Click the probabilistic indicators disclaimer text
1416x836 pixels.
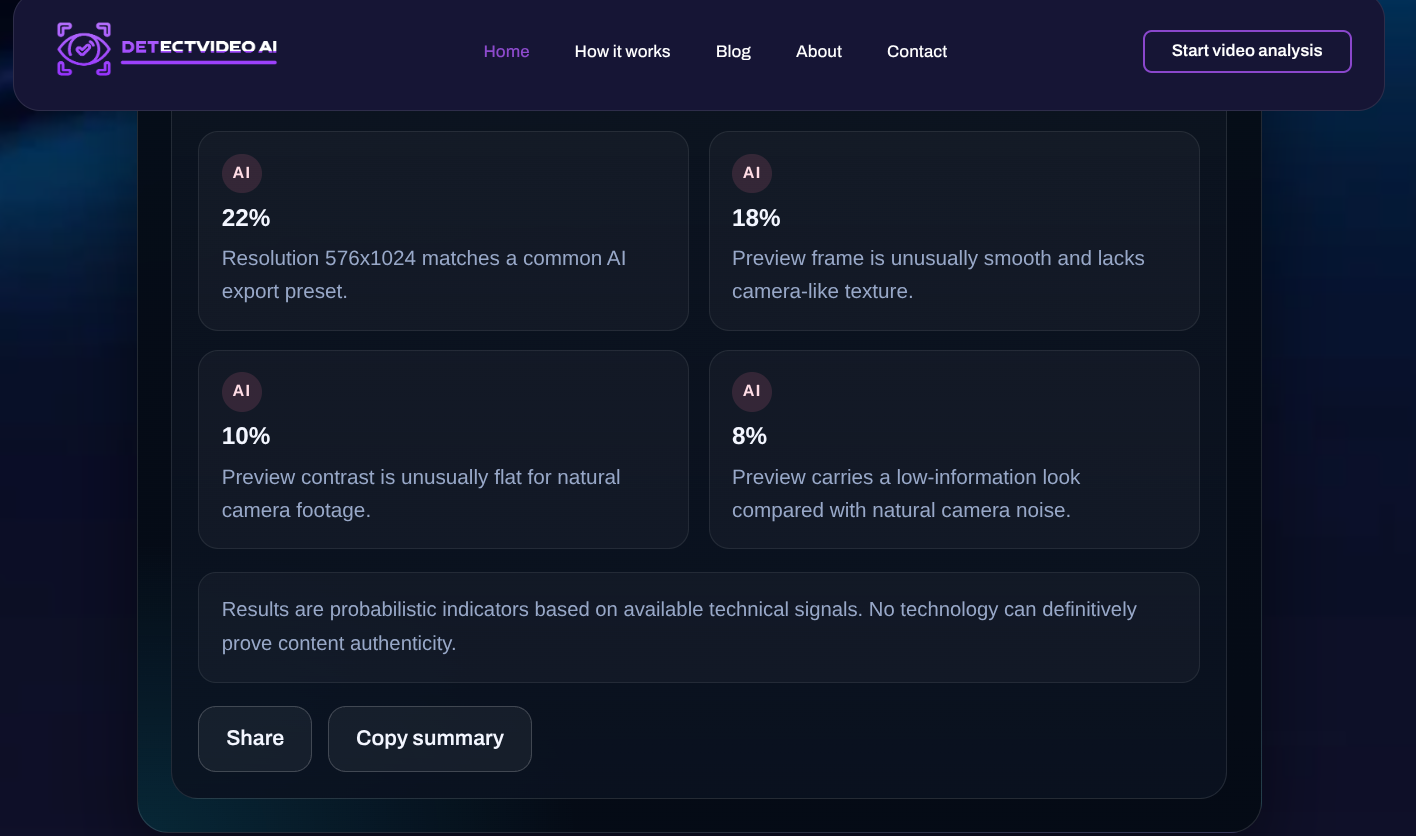679,626
